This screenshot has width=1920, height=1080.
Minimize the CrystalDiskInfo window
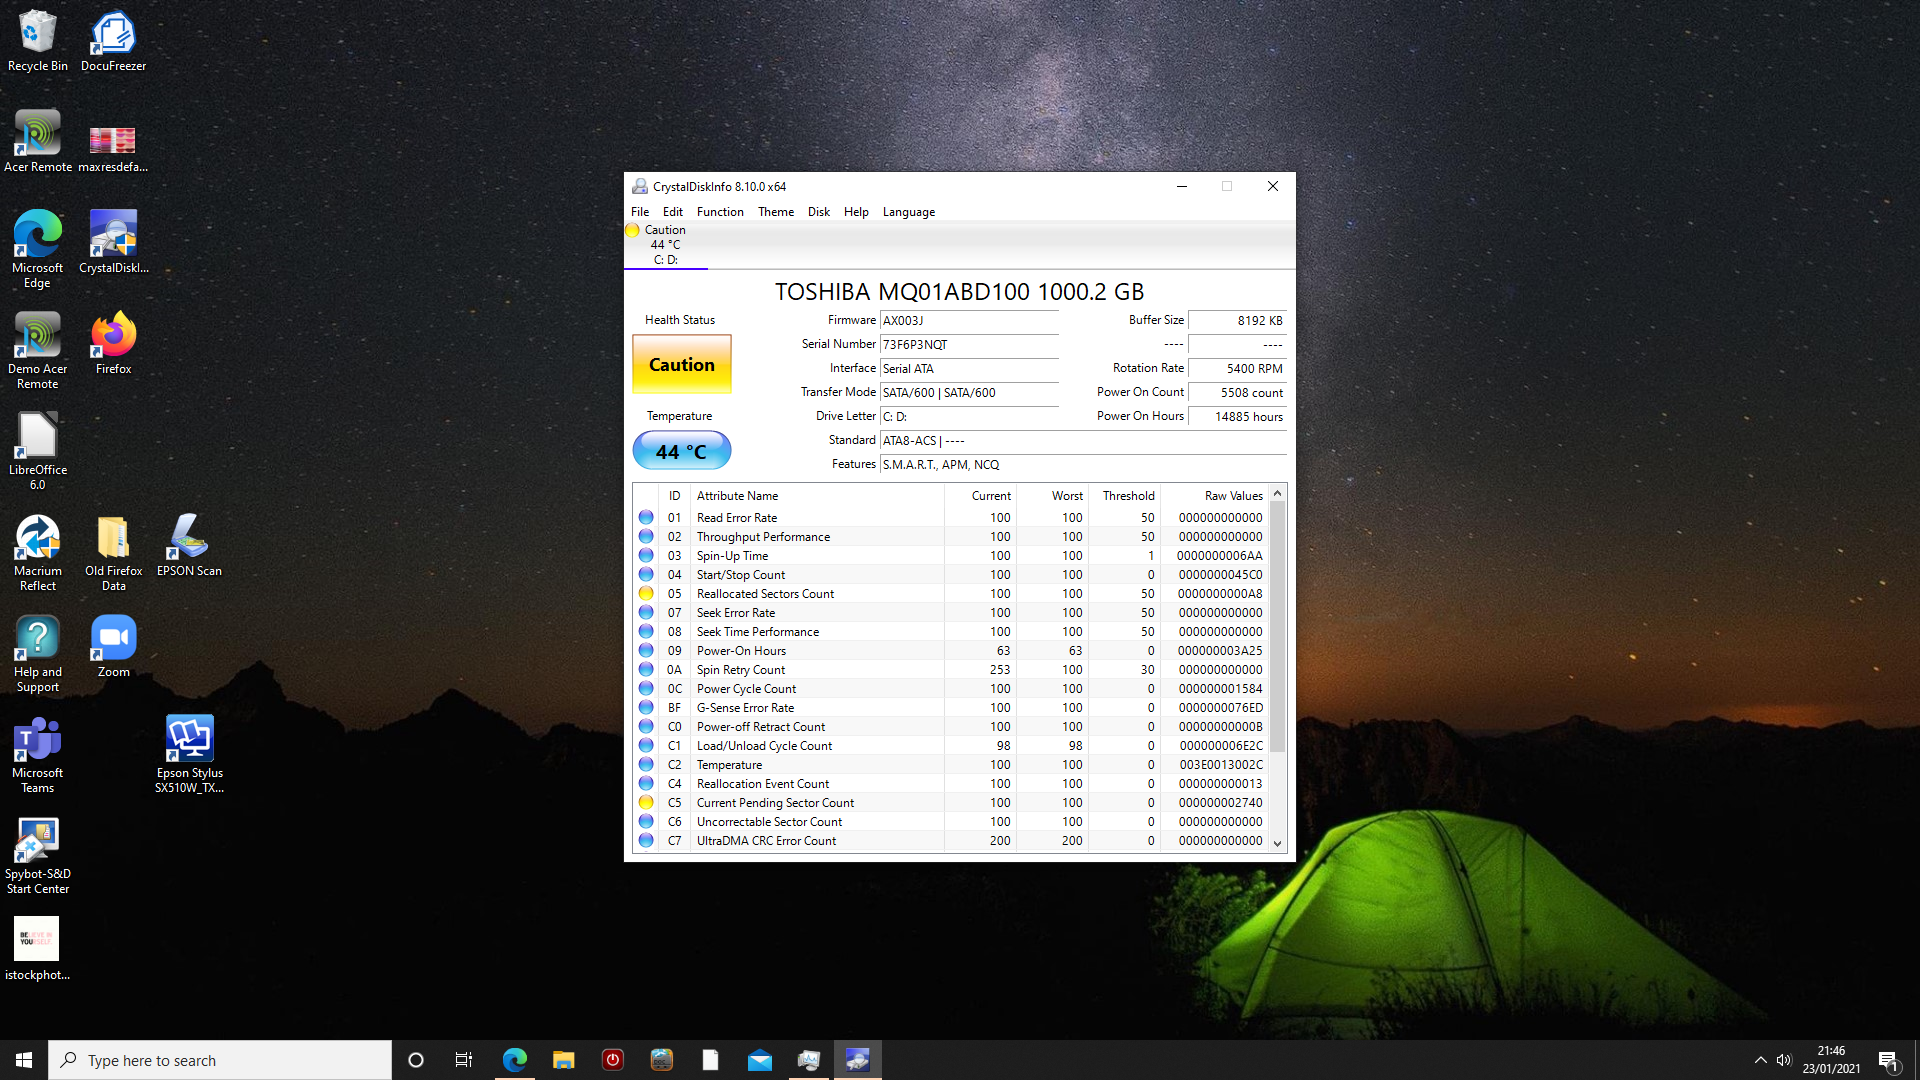point(1182,186)
